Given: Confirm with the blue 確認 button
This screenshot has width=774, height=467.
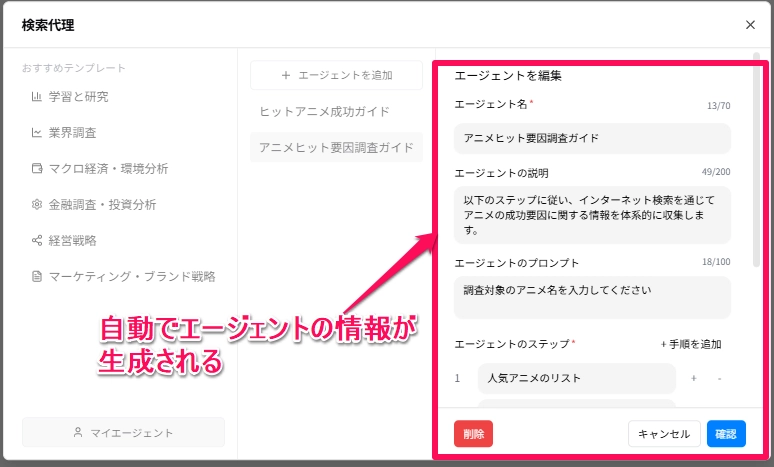Looking at the screenshot, I should 726,434.
